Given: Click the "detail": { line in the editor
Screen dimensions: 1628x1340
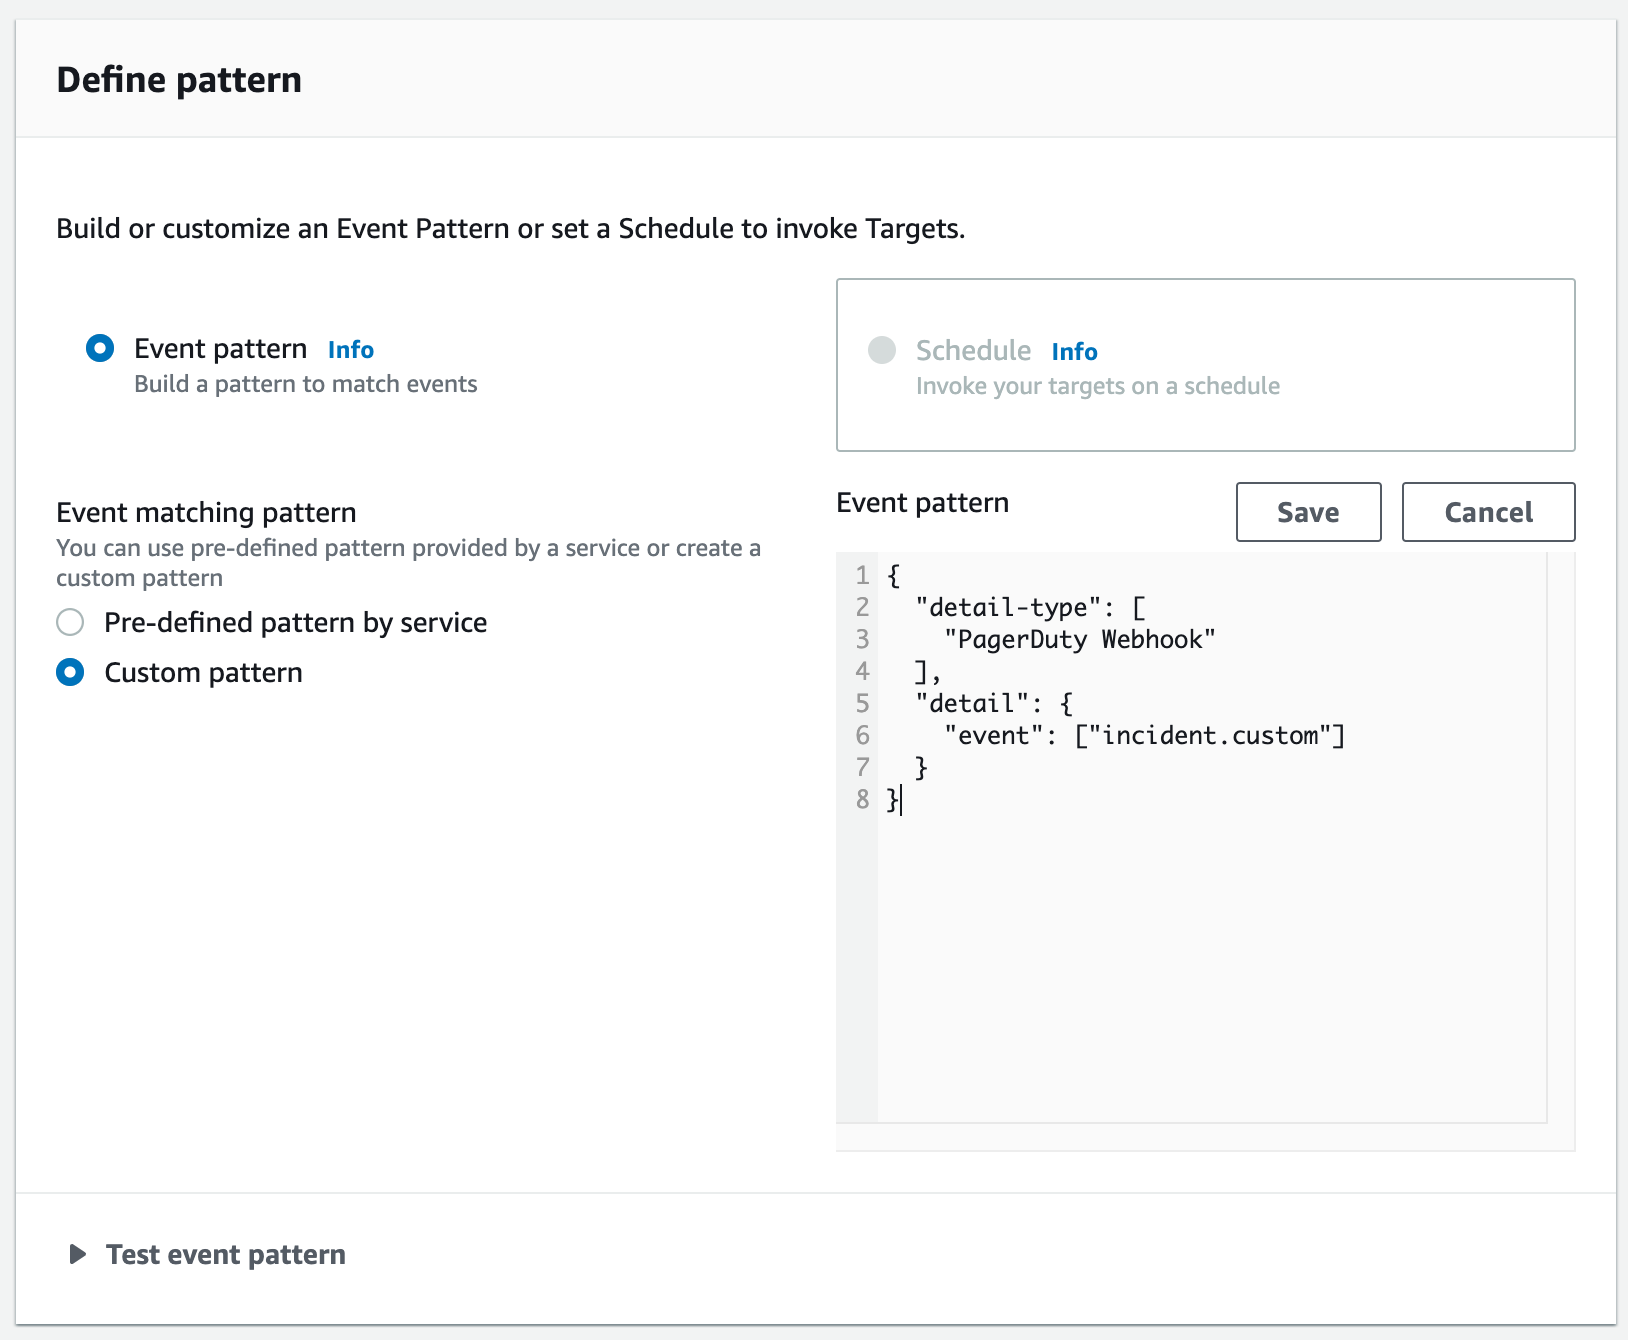Looking at the screenshot, I should (x=994, y=703).
